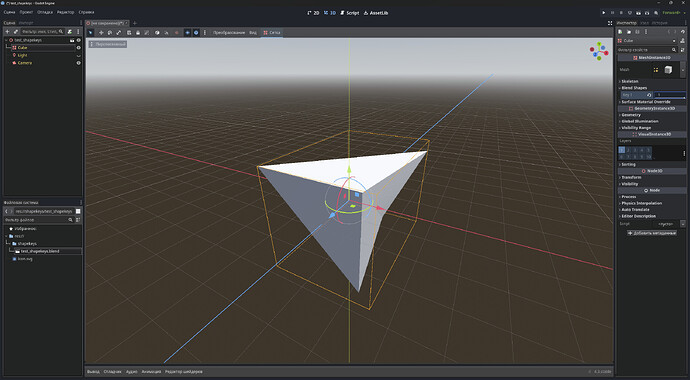
Task: Open the Вид view menu button
Action: pyautogui.click(x=253, y=33)
